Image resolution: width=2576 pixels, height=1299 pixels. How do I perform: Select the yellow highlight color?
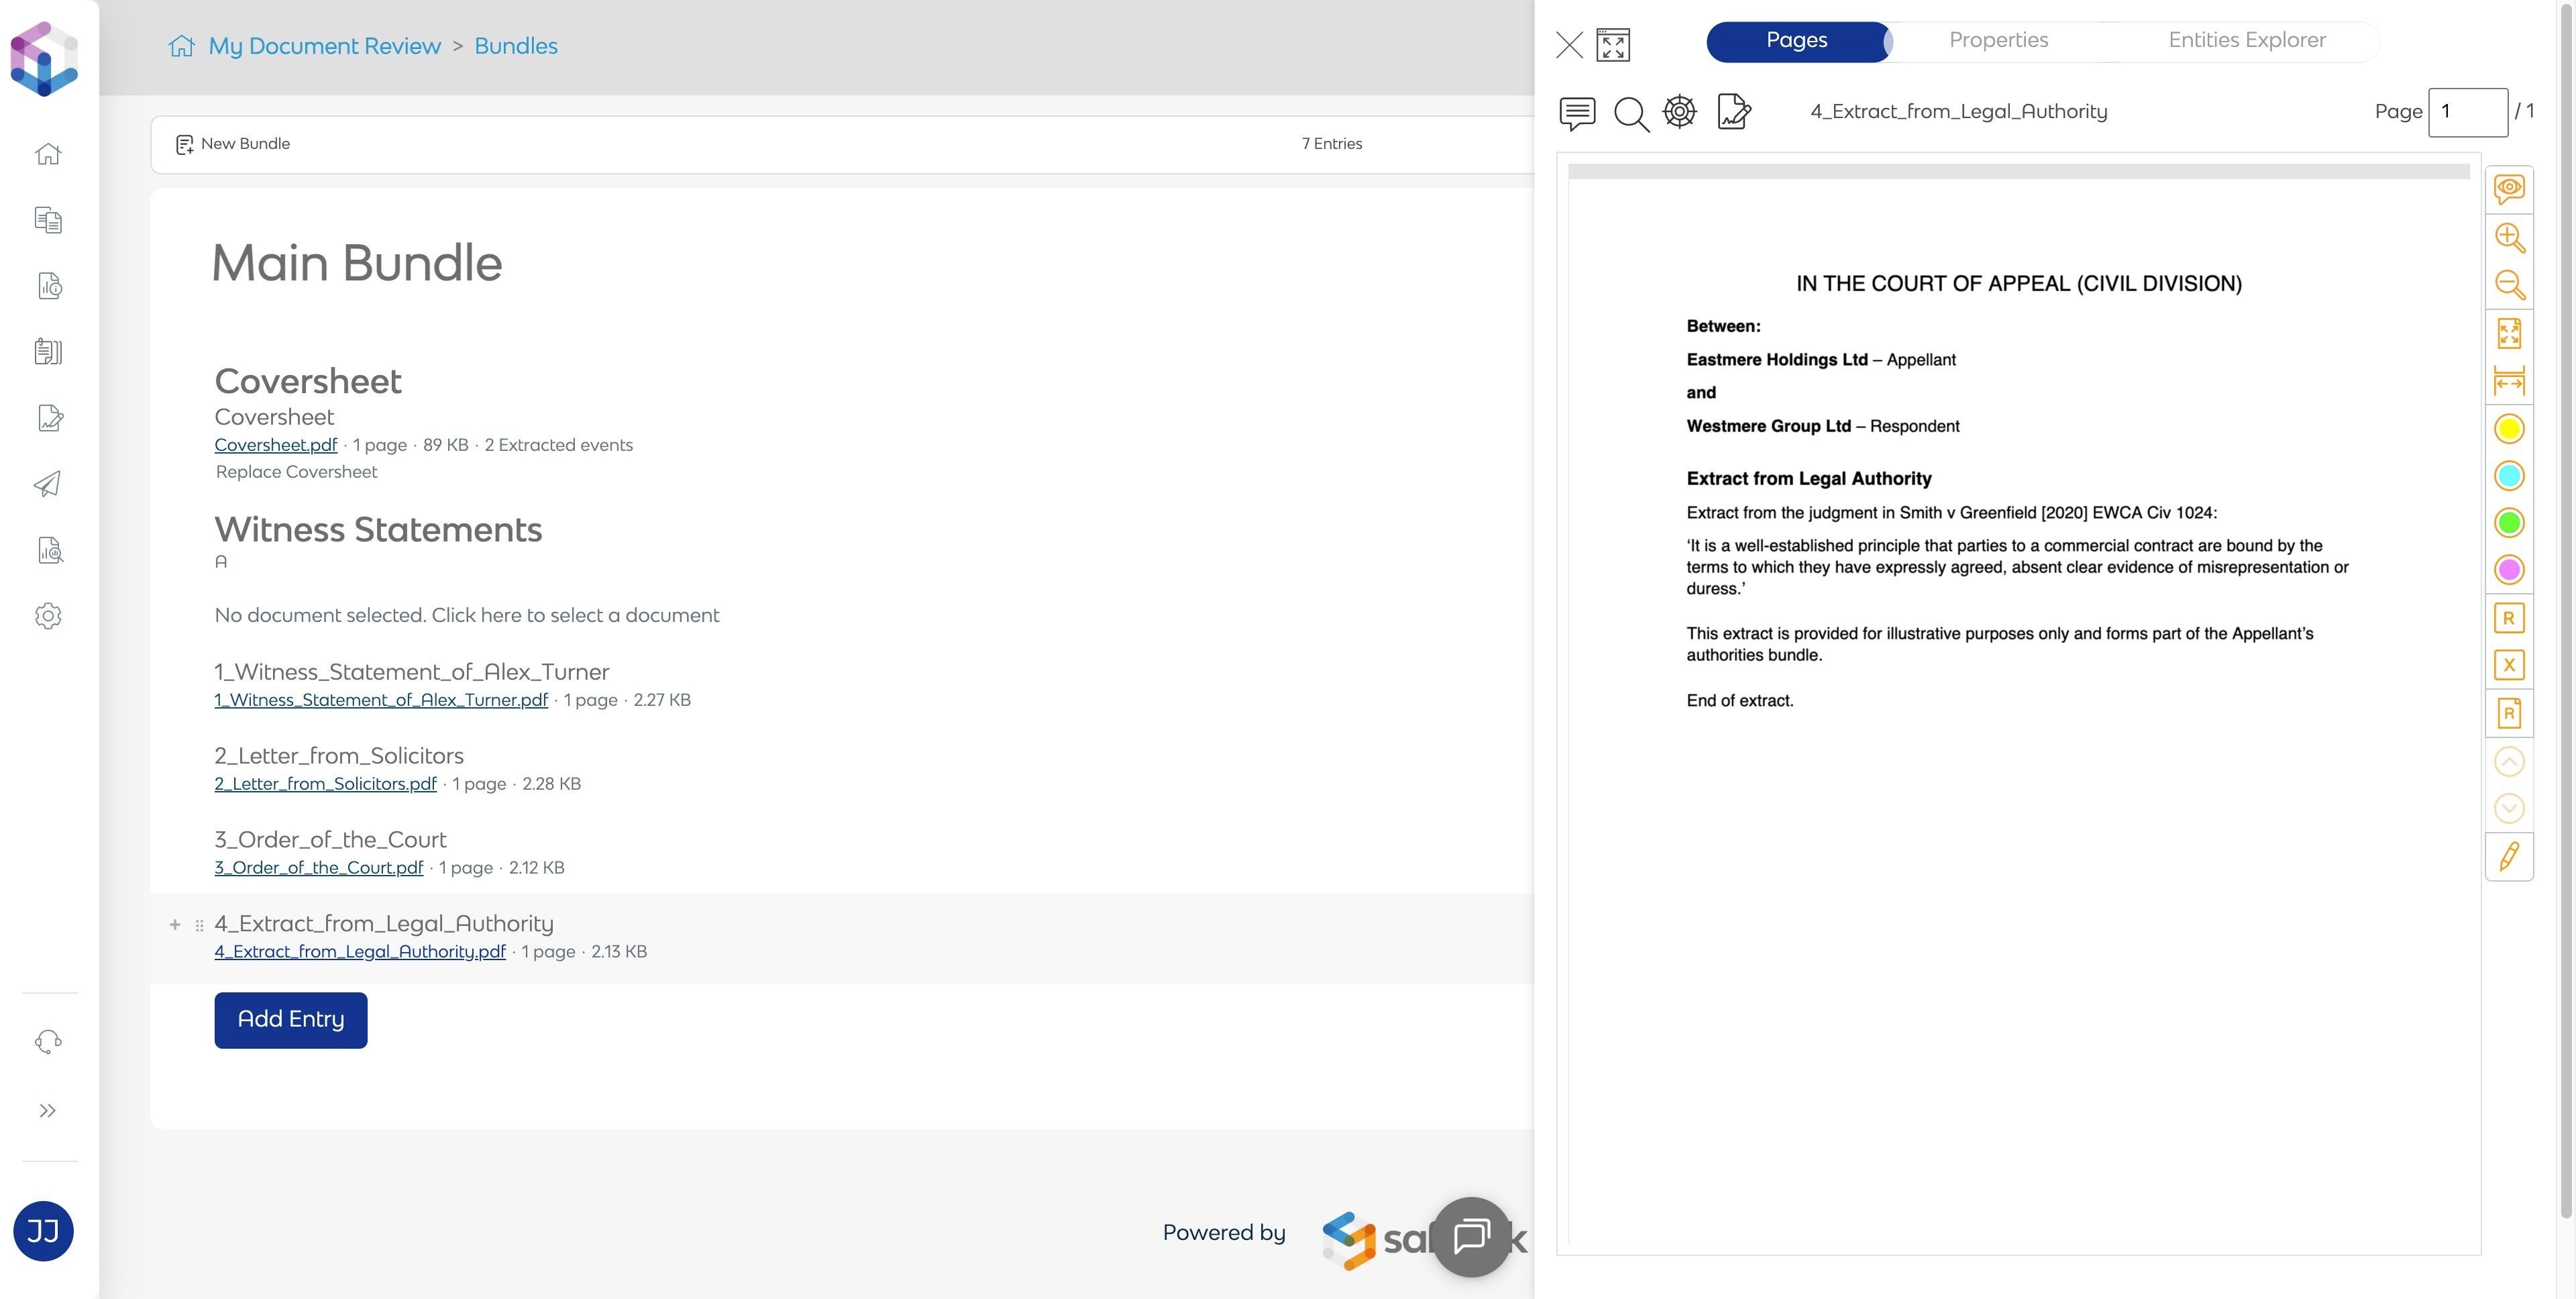[2509, 429]
